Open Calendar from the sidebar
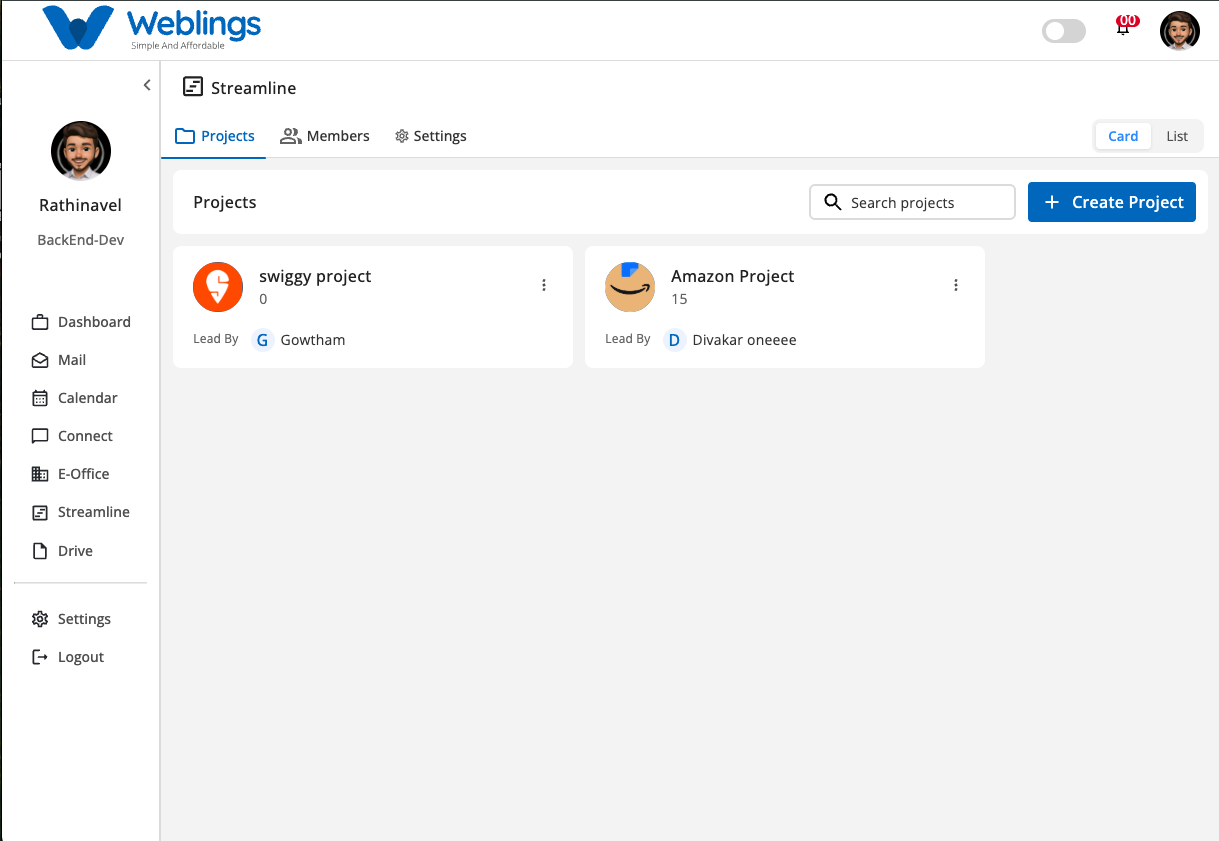Image resolution: width=1219 pixels, height=841 pixels. click(75, 398)
